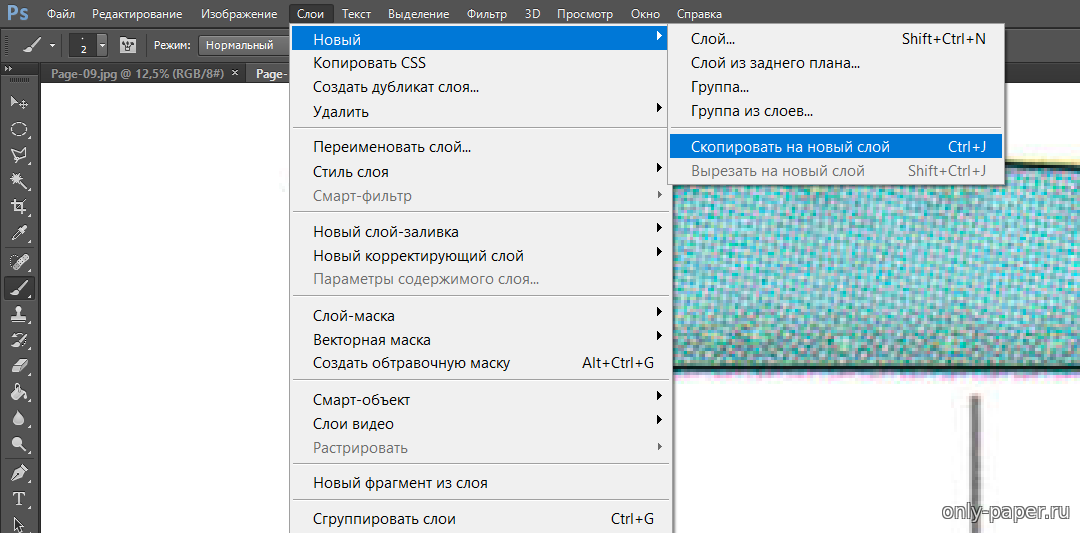1080x533 pixels.
Task: Choose Скопировать на новый слой
Action: pyautogui.click(x=790, y=147)
